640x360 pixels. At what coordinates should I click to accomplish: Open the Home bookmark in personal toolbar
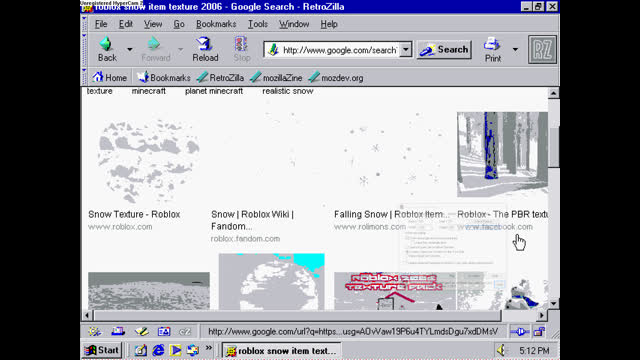(109, 78)
